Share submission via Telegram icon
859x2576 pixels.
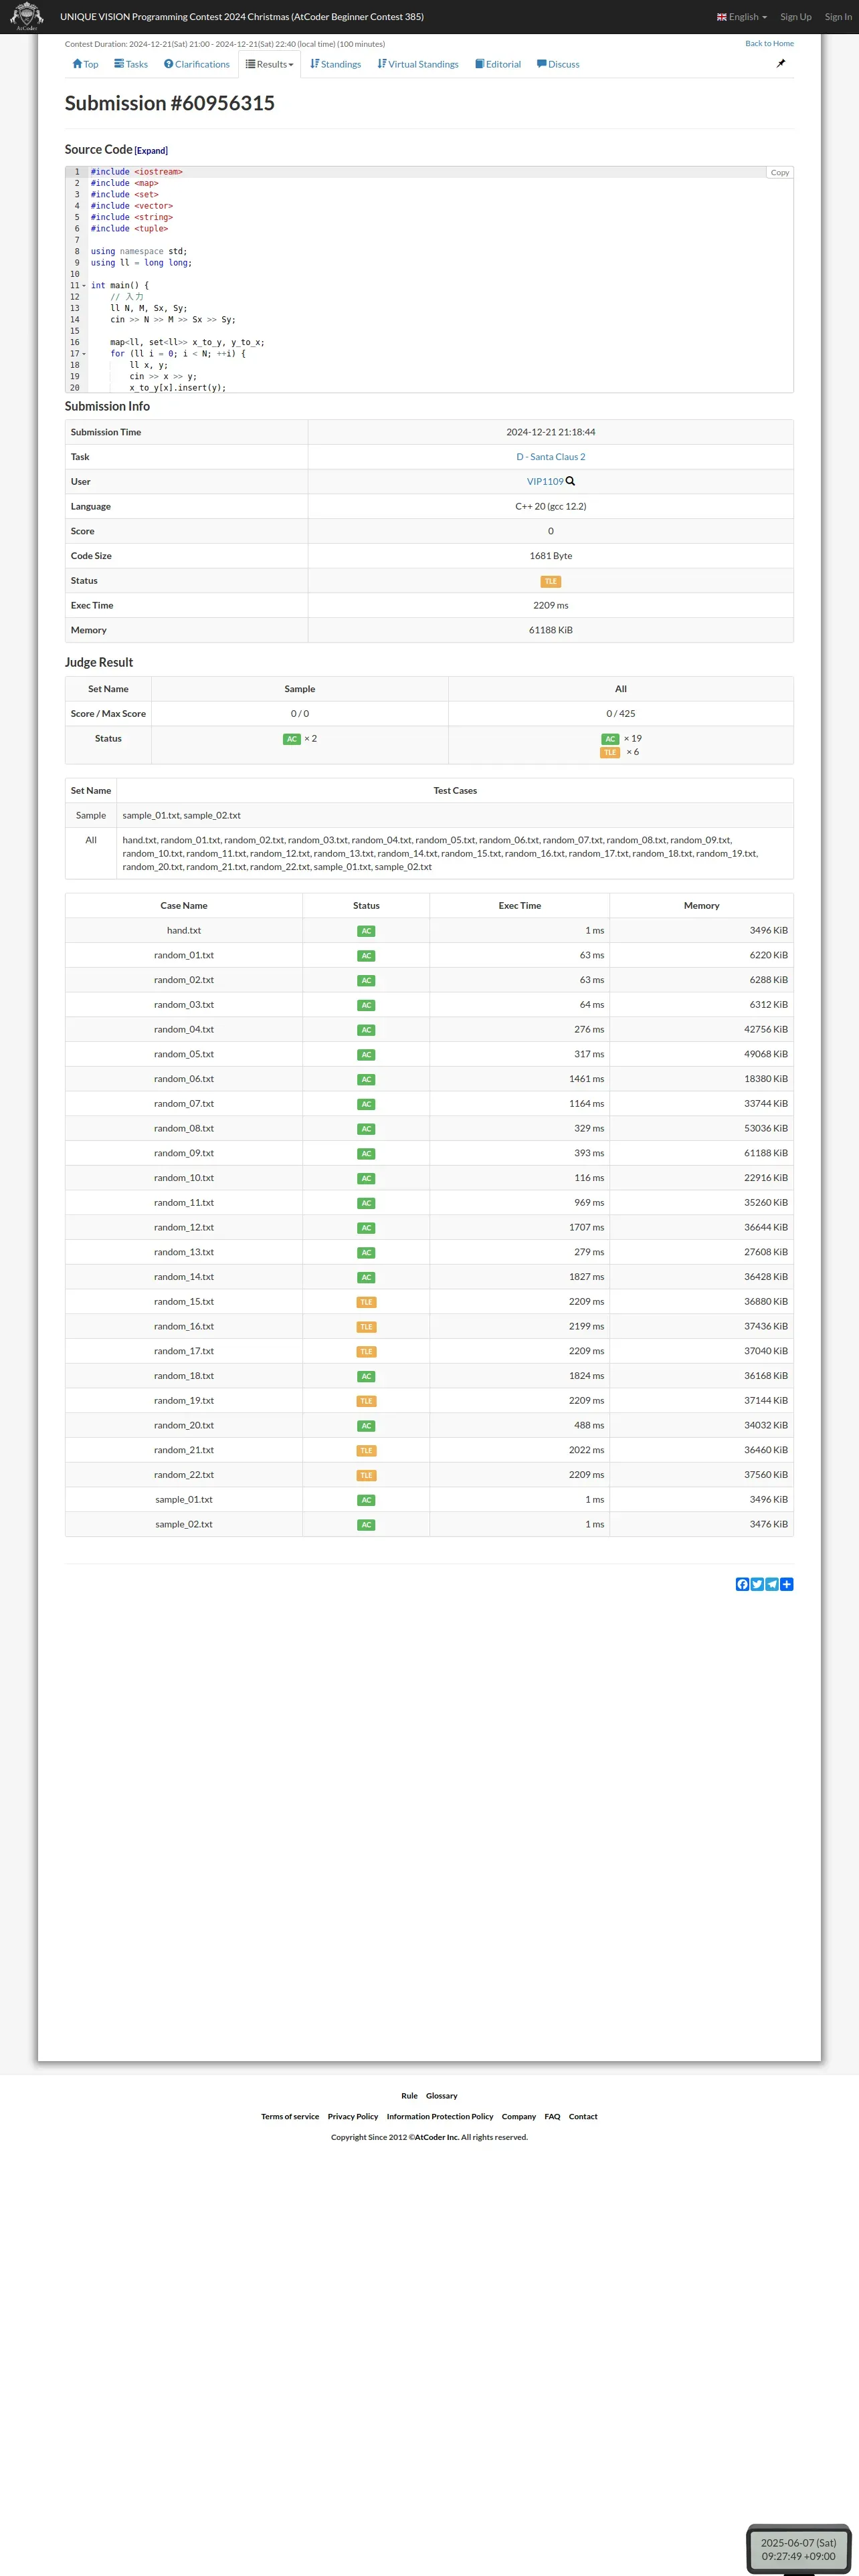[772, 1584]
